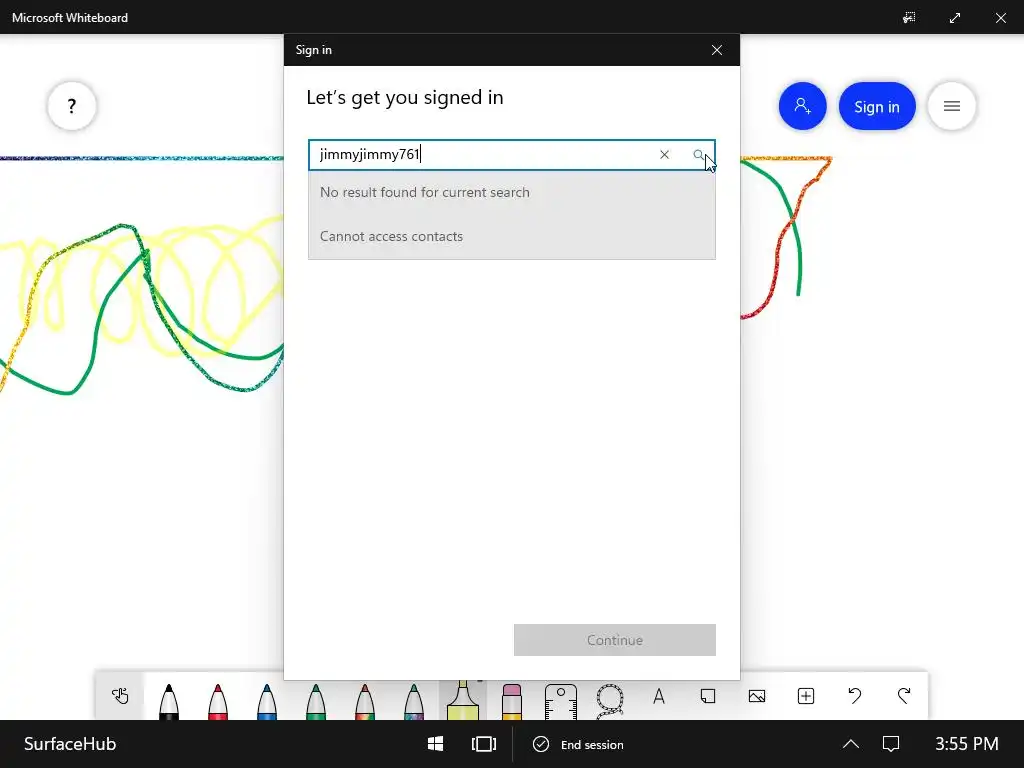Clear the account search text field
1024x768 pixels.
coord(664,155)
